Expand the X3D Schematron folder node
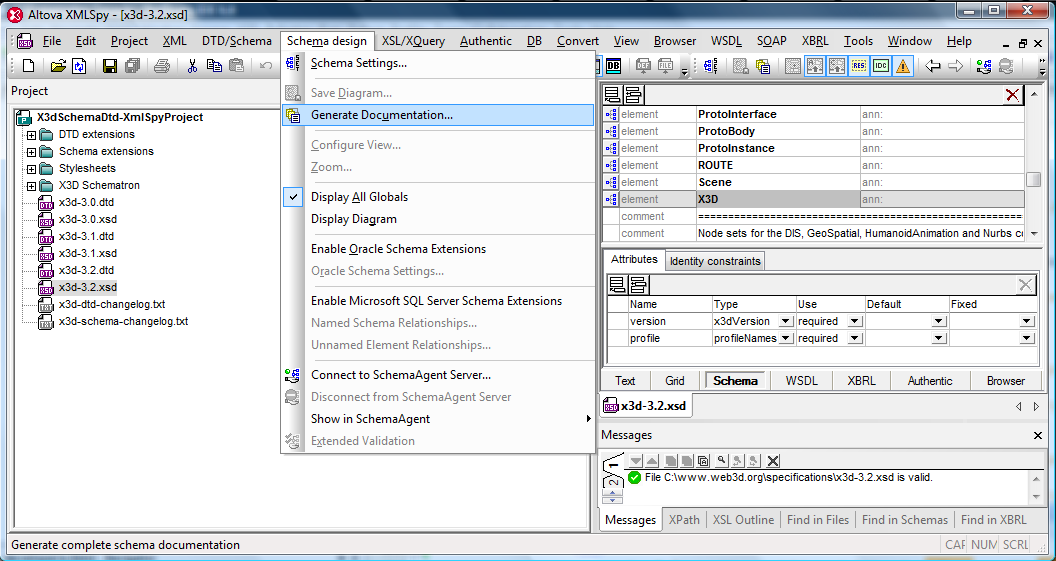1056x561 pixels. [31, 186]
